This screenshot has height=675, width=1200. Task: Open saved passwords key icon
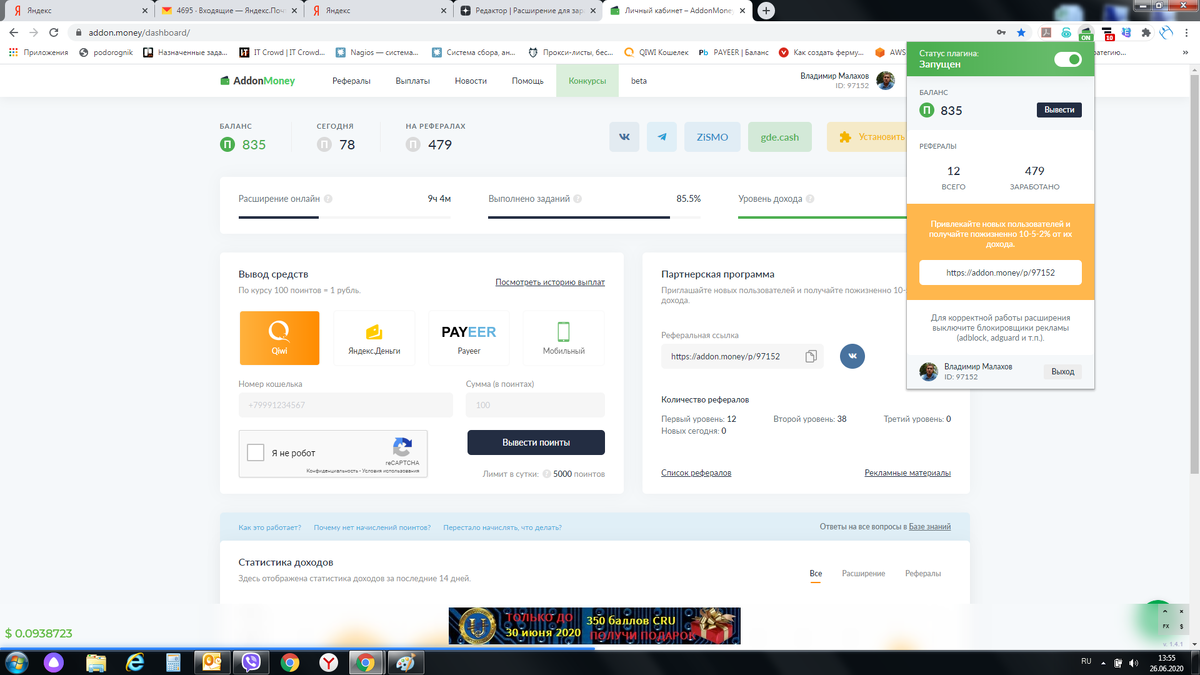click(1000, 32)
